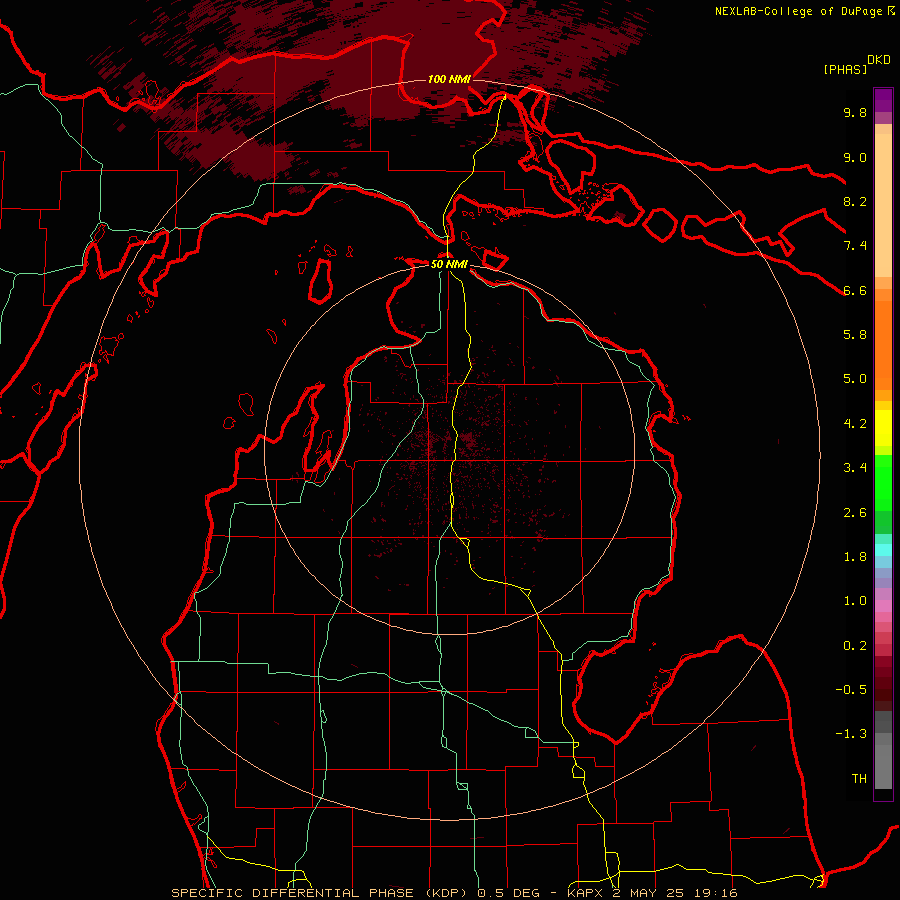Pick the light peach band of the color scale
The width and height of the screenshot is (900, 900).
[883, 206]
